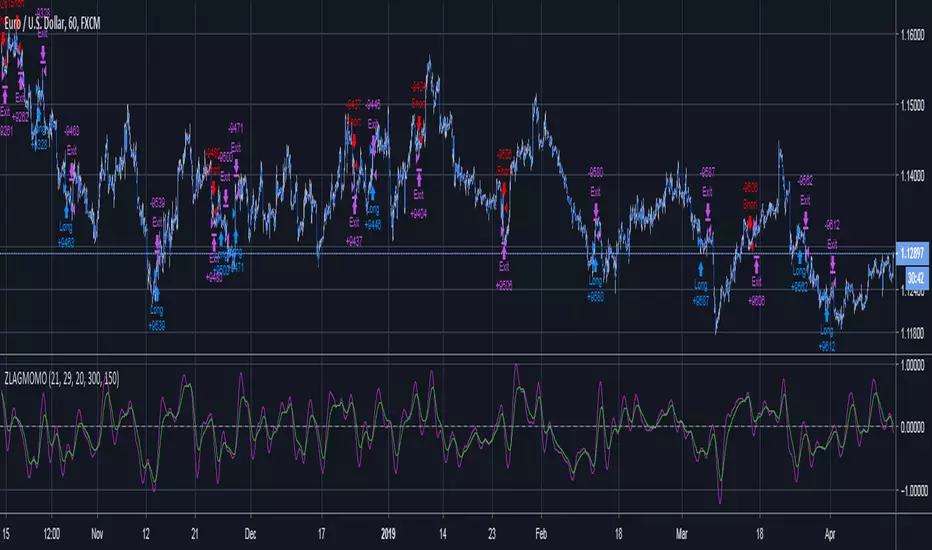The height and width of the screenshot is (550, 932).
Task: Select the purple Exit arrow marked +9437
Action: pos(354,206)
